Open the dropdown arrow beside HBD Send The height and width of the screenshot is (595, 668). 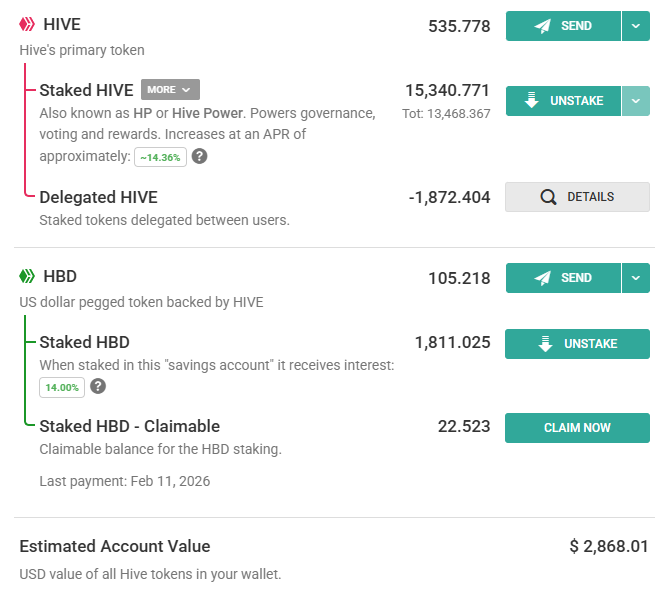coord(636,278)
